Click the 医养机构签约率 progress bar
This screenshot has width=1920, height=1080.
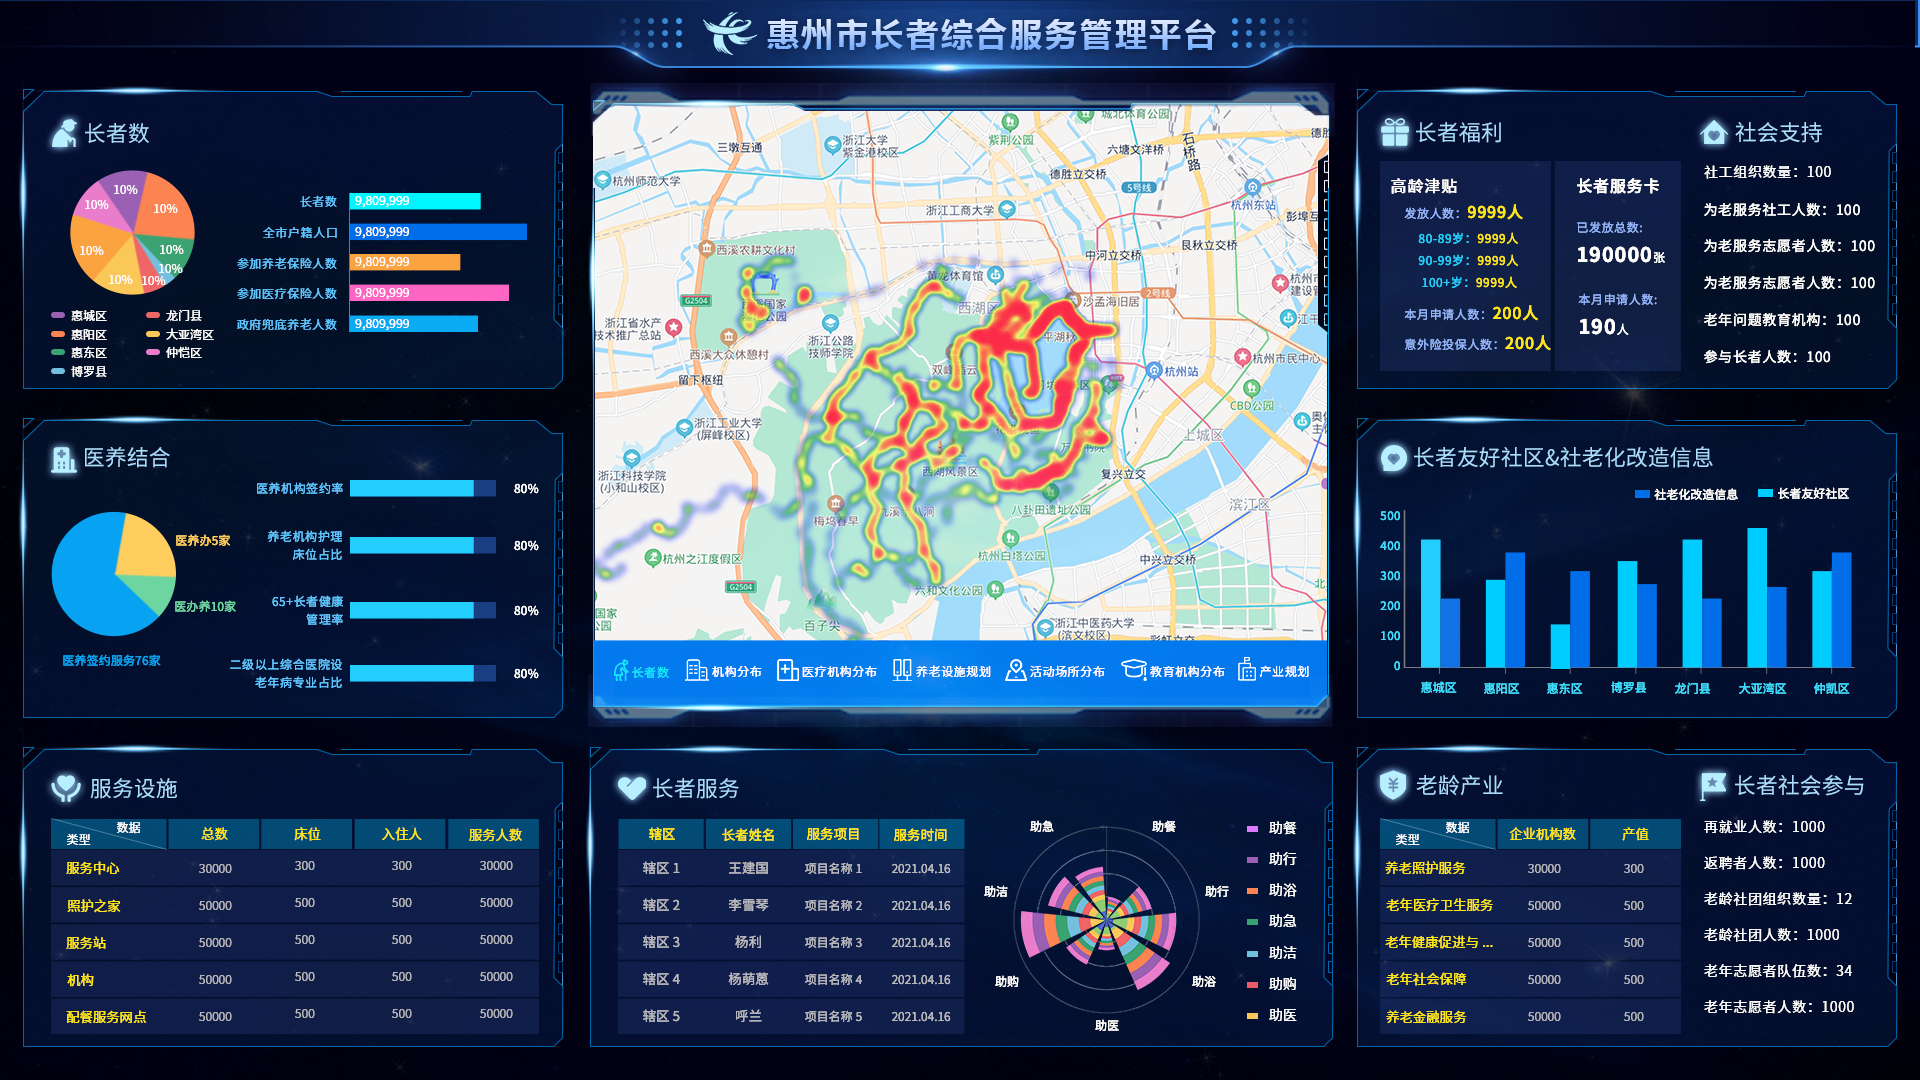422,489
